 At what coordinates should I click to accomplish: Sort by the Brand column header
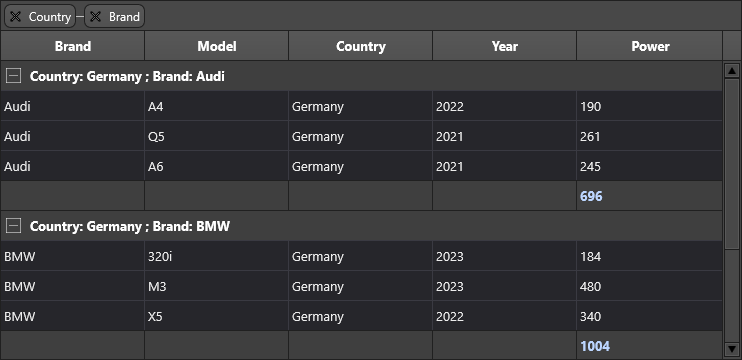coord(72,46)
